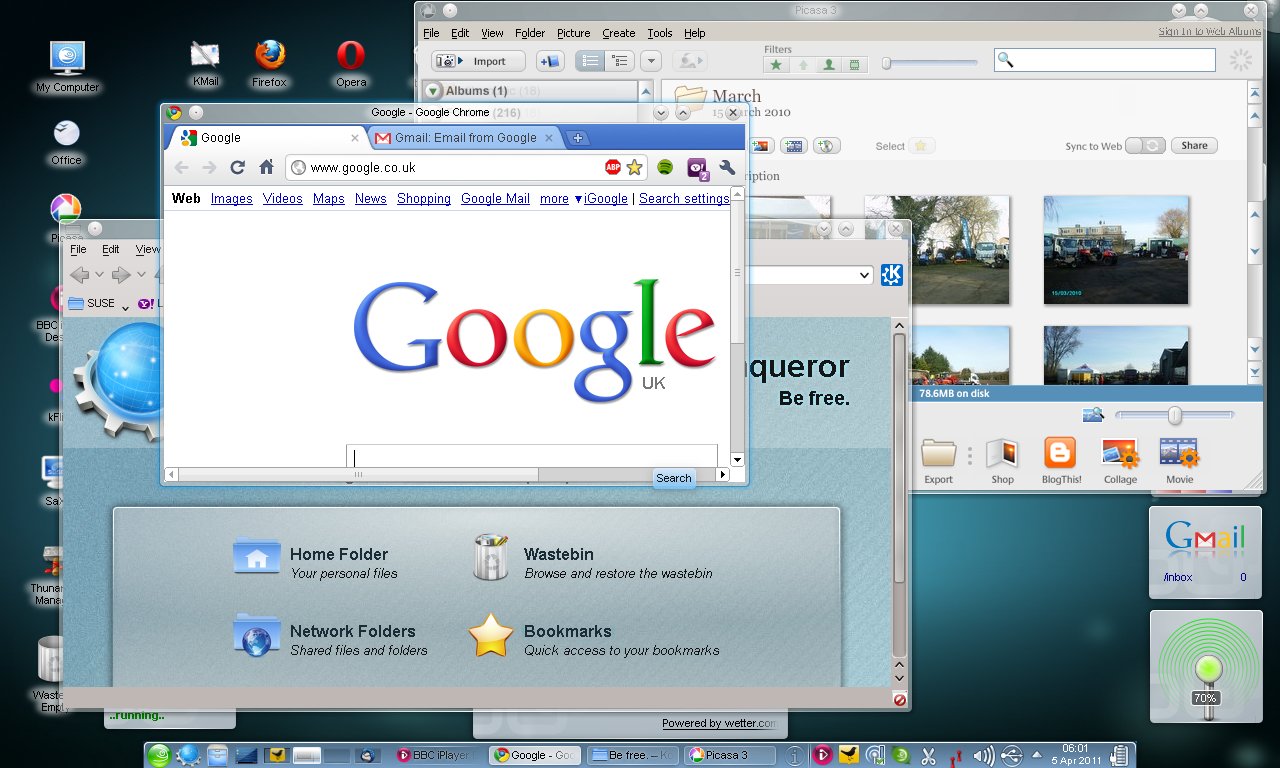Screen dimensions: 1280x768
Task: Open the Picasa Shop button
Action: pyautogui.click(x=1002, y=461)
